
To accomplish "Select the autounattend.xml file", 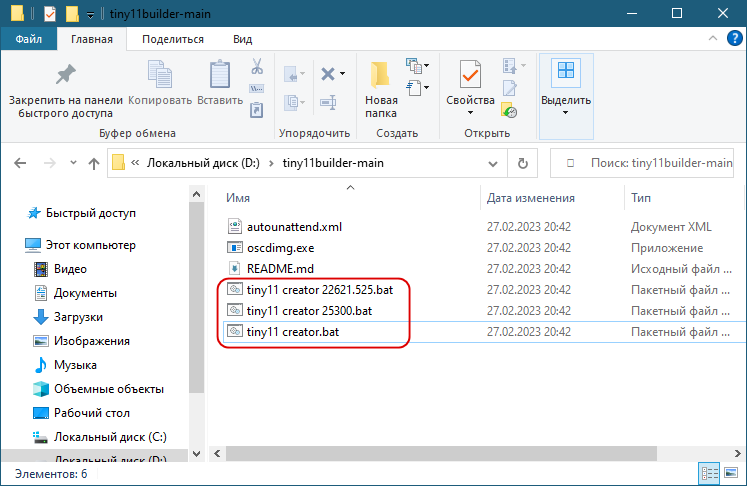I will (294, 227).
